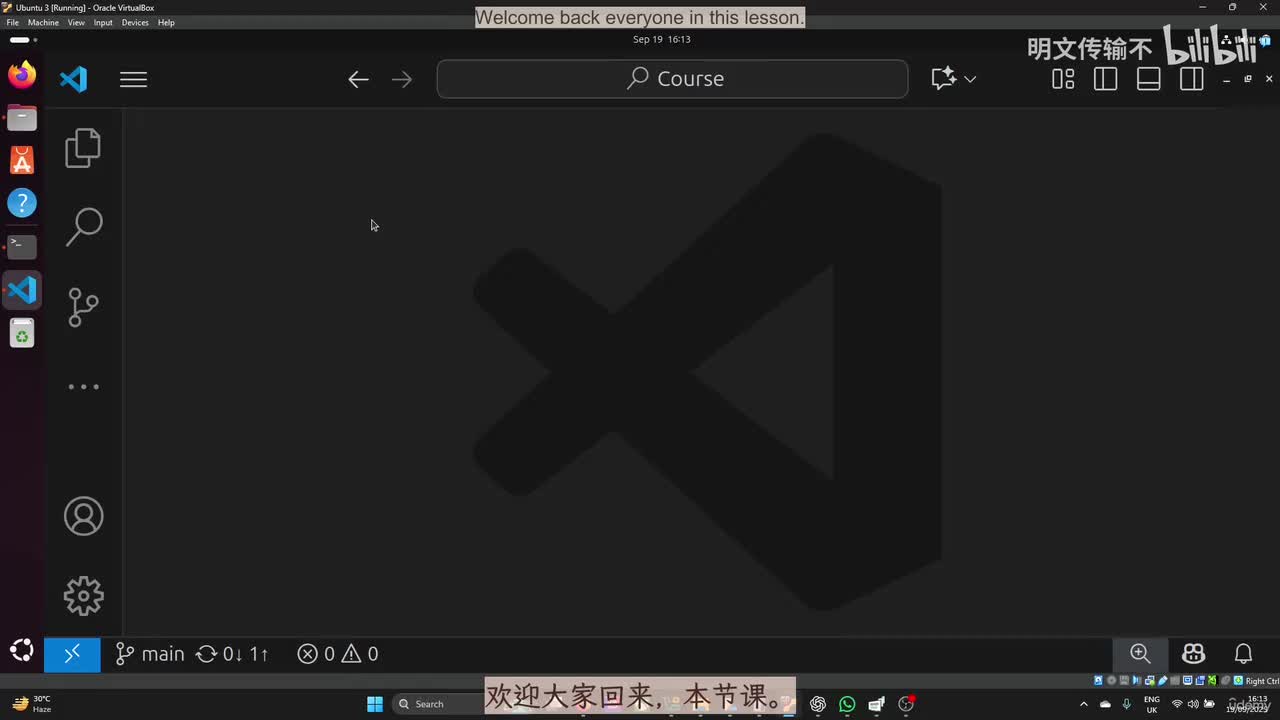Show Applications via the Ubuntu logo button
The image size is (1280, 720).
(22, 651)
